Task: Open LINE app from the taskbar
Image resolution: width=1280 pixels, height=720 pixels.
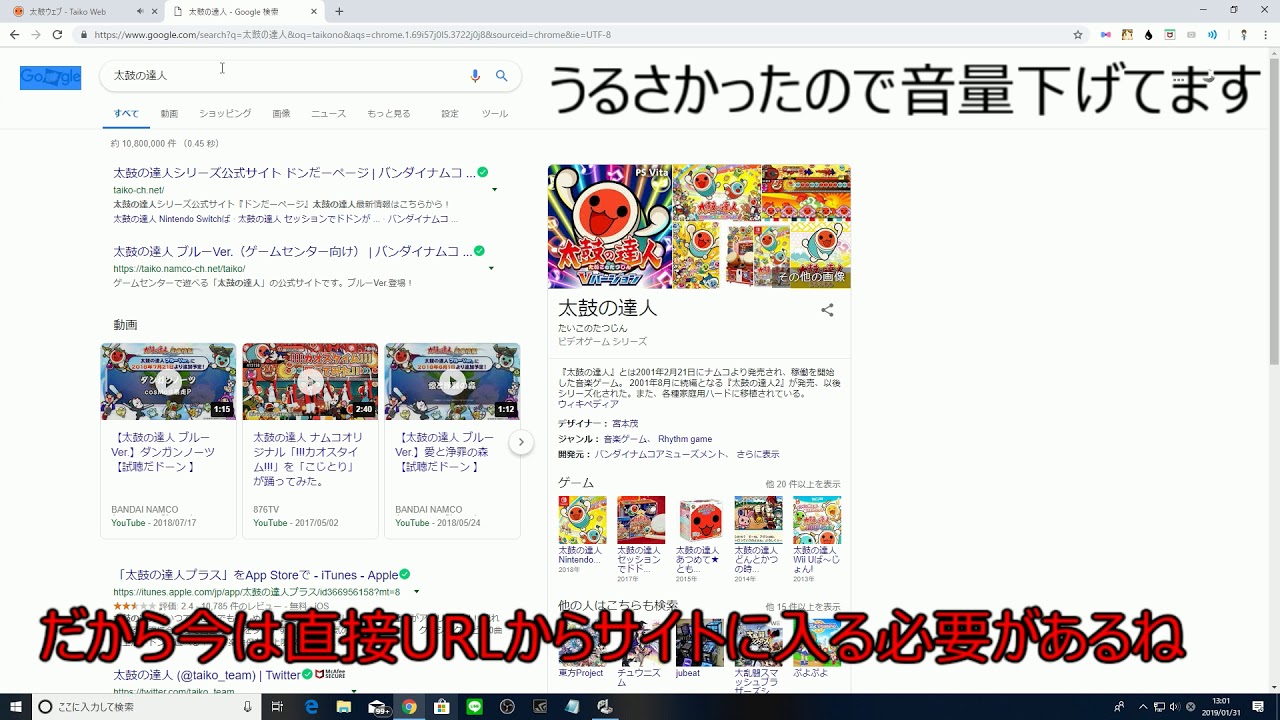Action: (474, 707)
